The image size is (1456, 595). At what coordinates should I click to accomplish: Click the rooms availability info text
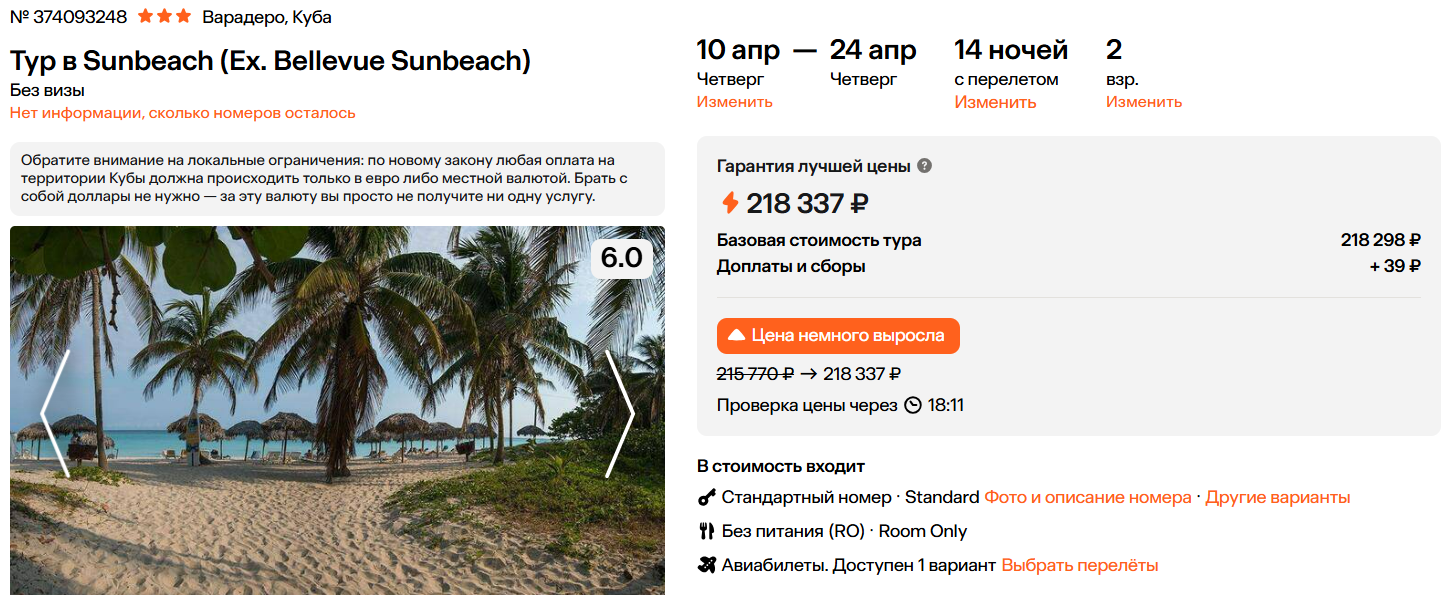coord(182,113)
